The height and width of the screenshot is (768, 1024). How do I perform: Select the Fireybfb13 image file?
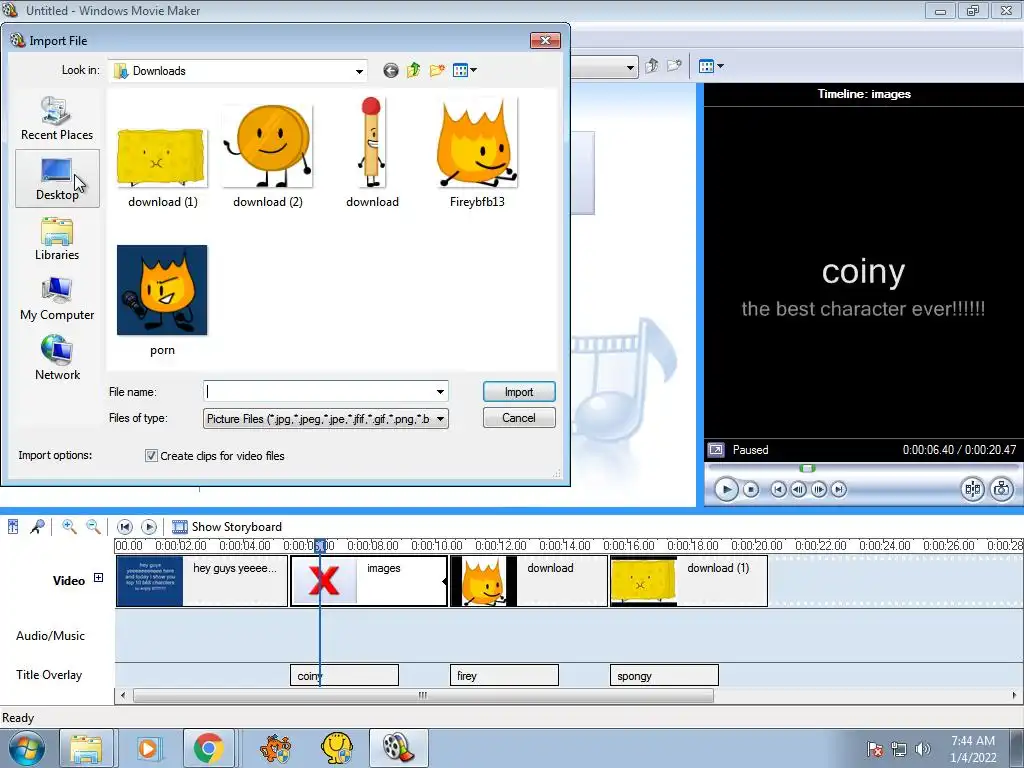477,153
